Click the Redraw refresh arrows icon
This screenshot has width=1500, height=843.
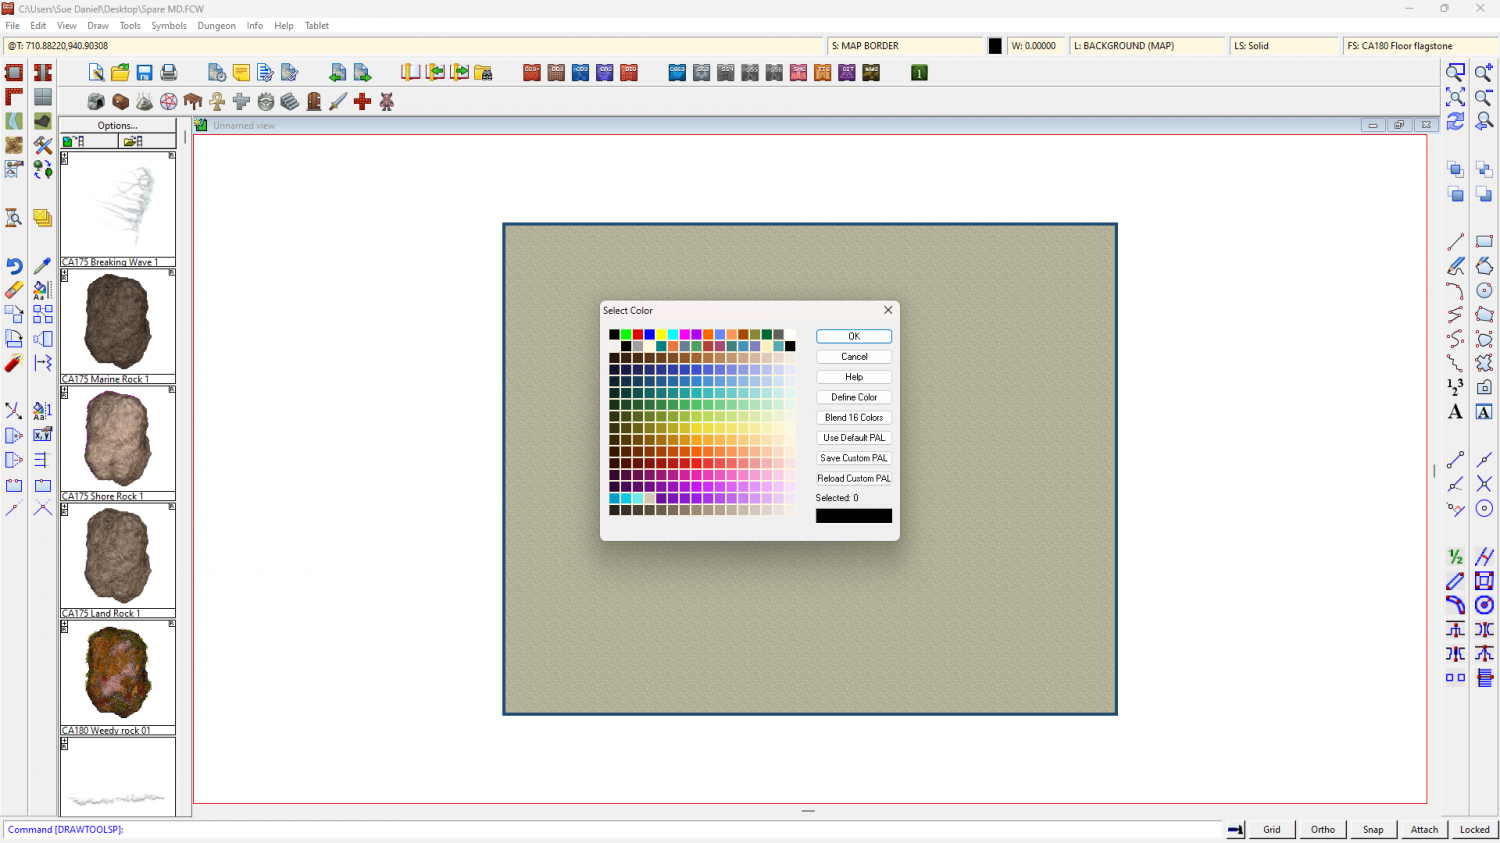[x=1456, y=121]
